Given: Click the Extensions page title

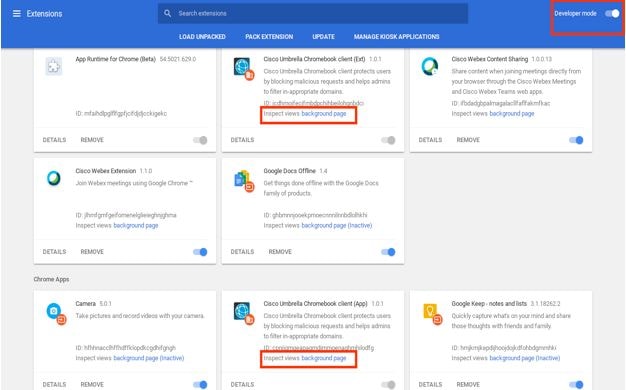Looking at the screenshot, I should point(44,14).
